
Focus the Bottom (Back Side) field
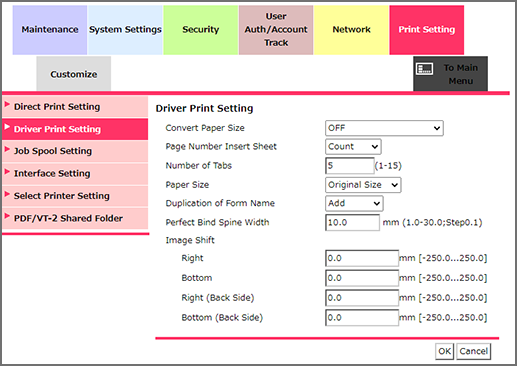[362, 318]
